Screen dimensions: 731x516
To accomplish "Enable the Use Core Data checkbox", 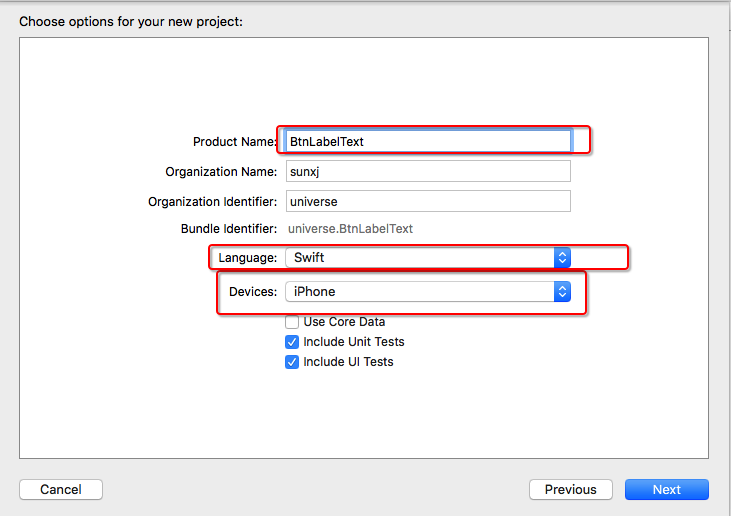I will 292,322.
